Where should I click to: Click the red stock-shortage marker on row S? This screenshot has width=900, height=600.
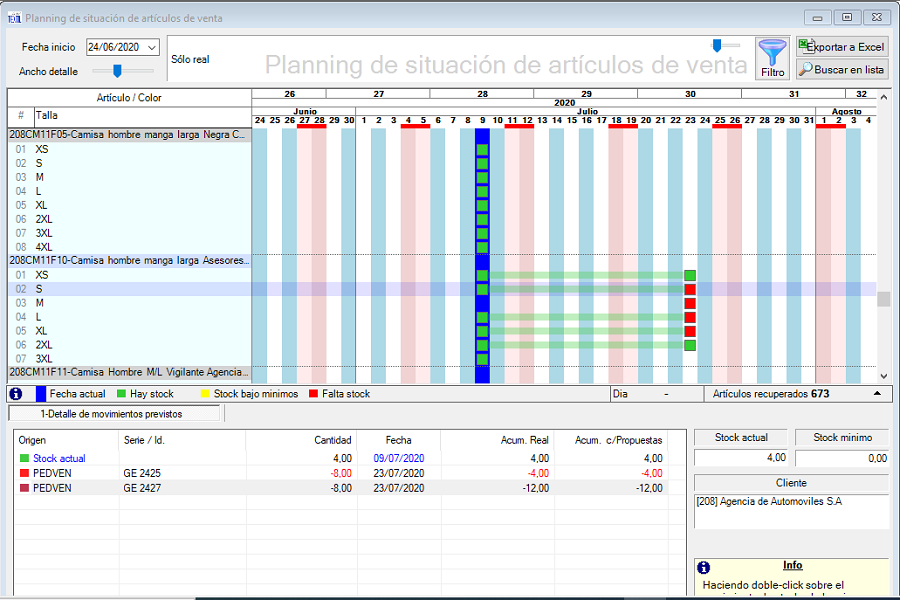coord(689,289)
